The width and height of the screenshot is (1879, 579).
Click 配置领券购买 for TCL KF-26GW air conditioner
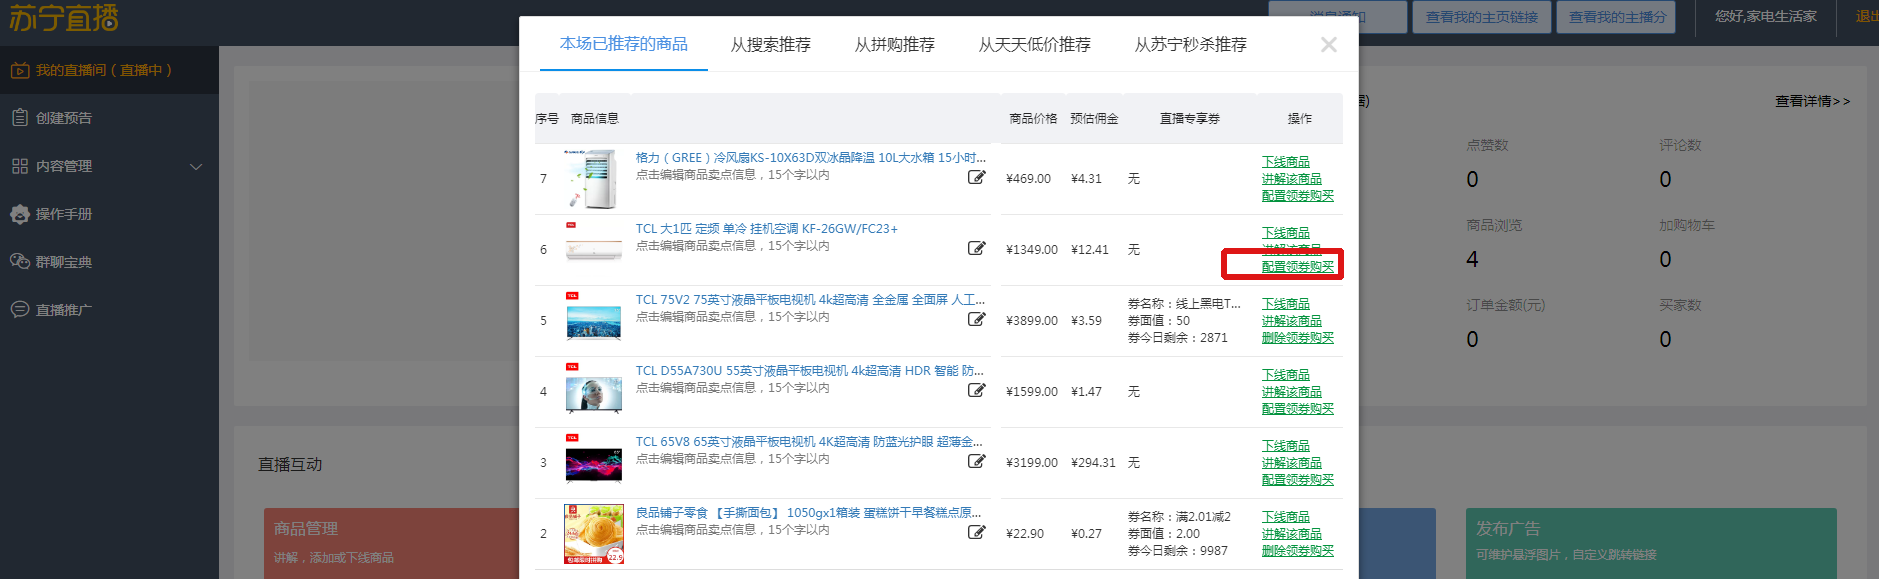point(1298,267)
